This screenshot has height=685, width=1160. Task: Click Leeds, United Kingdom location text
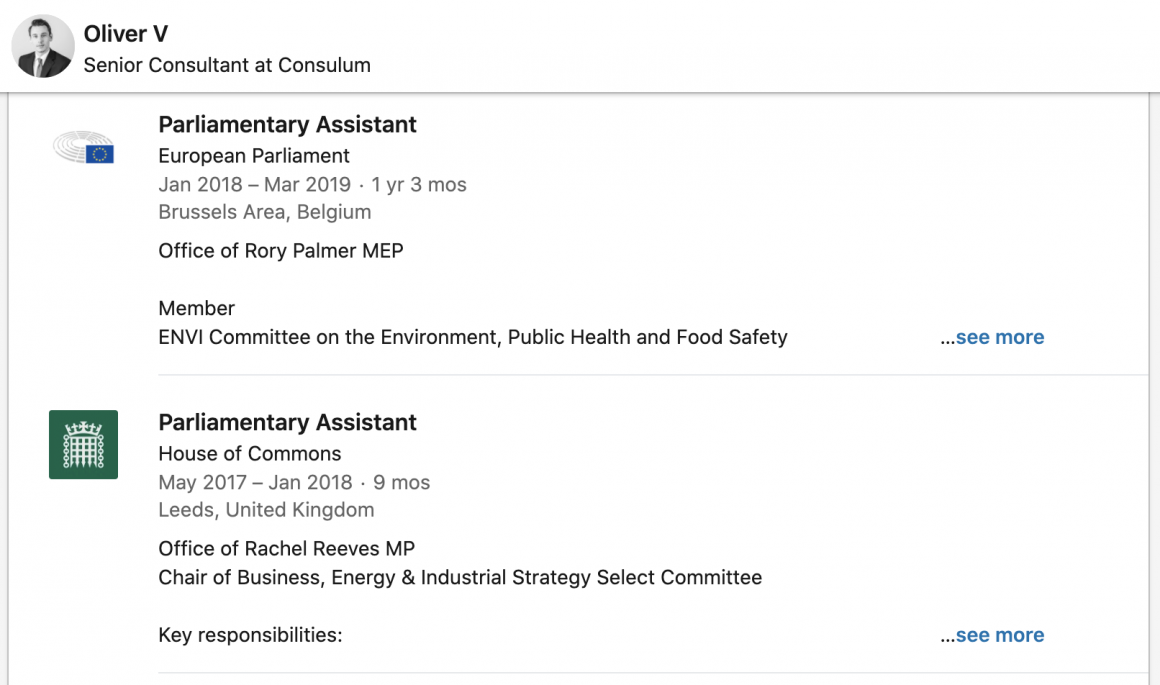tap(266, 510)
